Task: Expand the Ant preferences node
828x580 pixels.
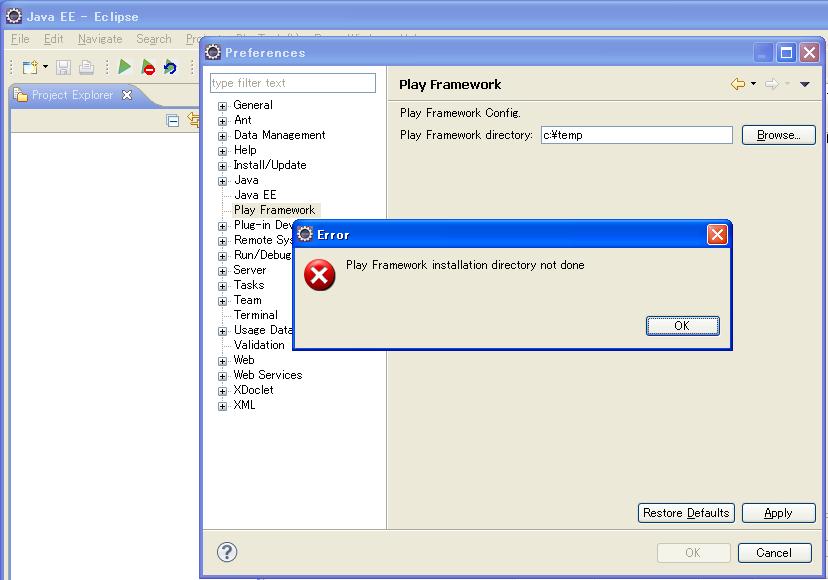Action: pos(222,121)
